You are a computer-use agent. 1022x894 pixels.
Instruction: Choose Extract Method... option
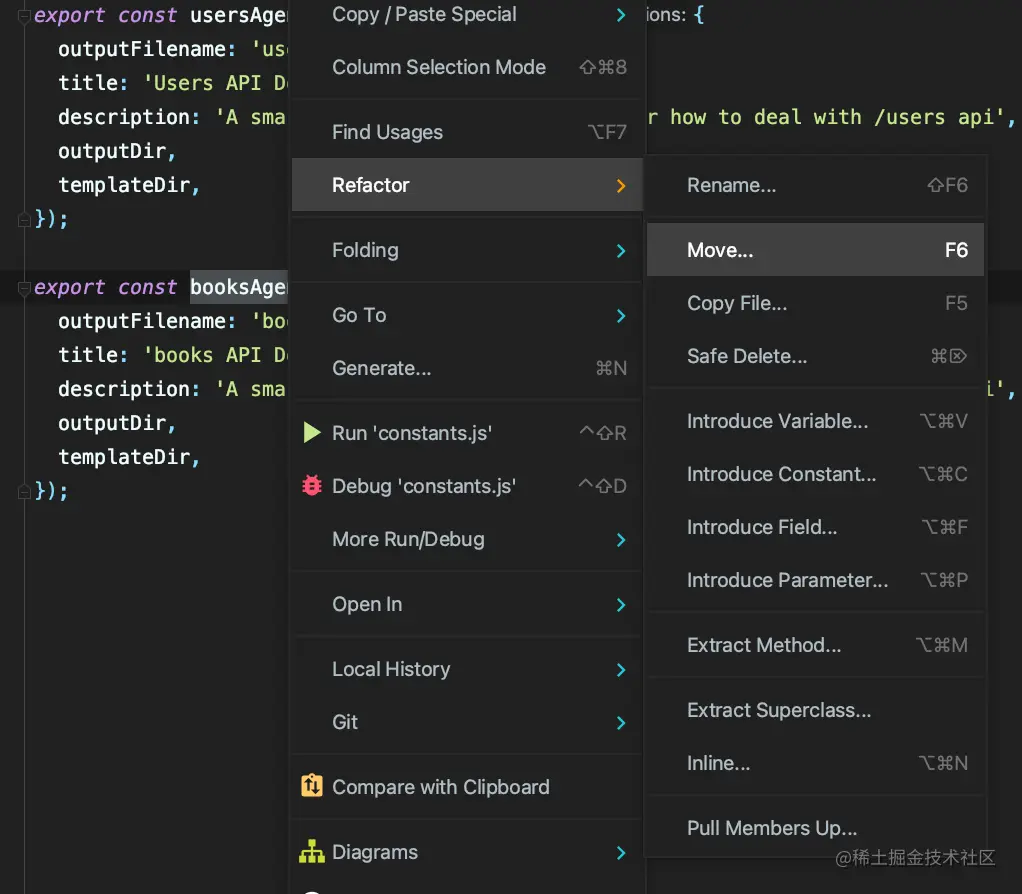click(x=815, y=645)
